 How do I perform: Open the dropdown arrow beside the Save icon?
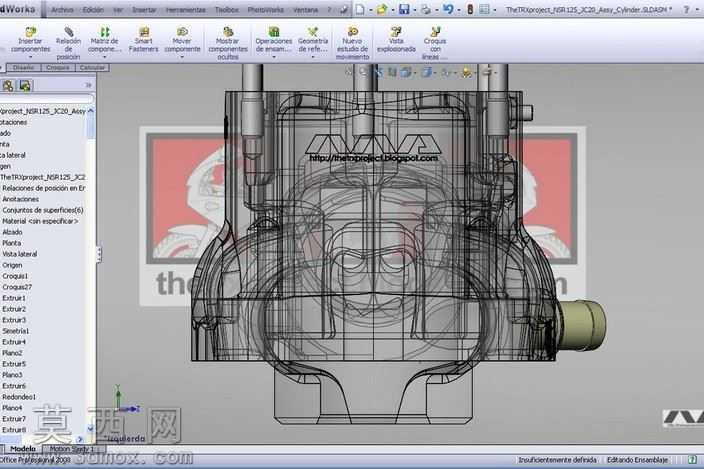click(414, 10)
